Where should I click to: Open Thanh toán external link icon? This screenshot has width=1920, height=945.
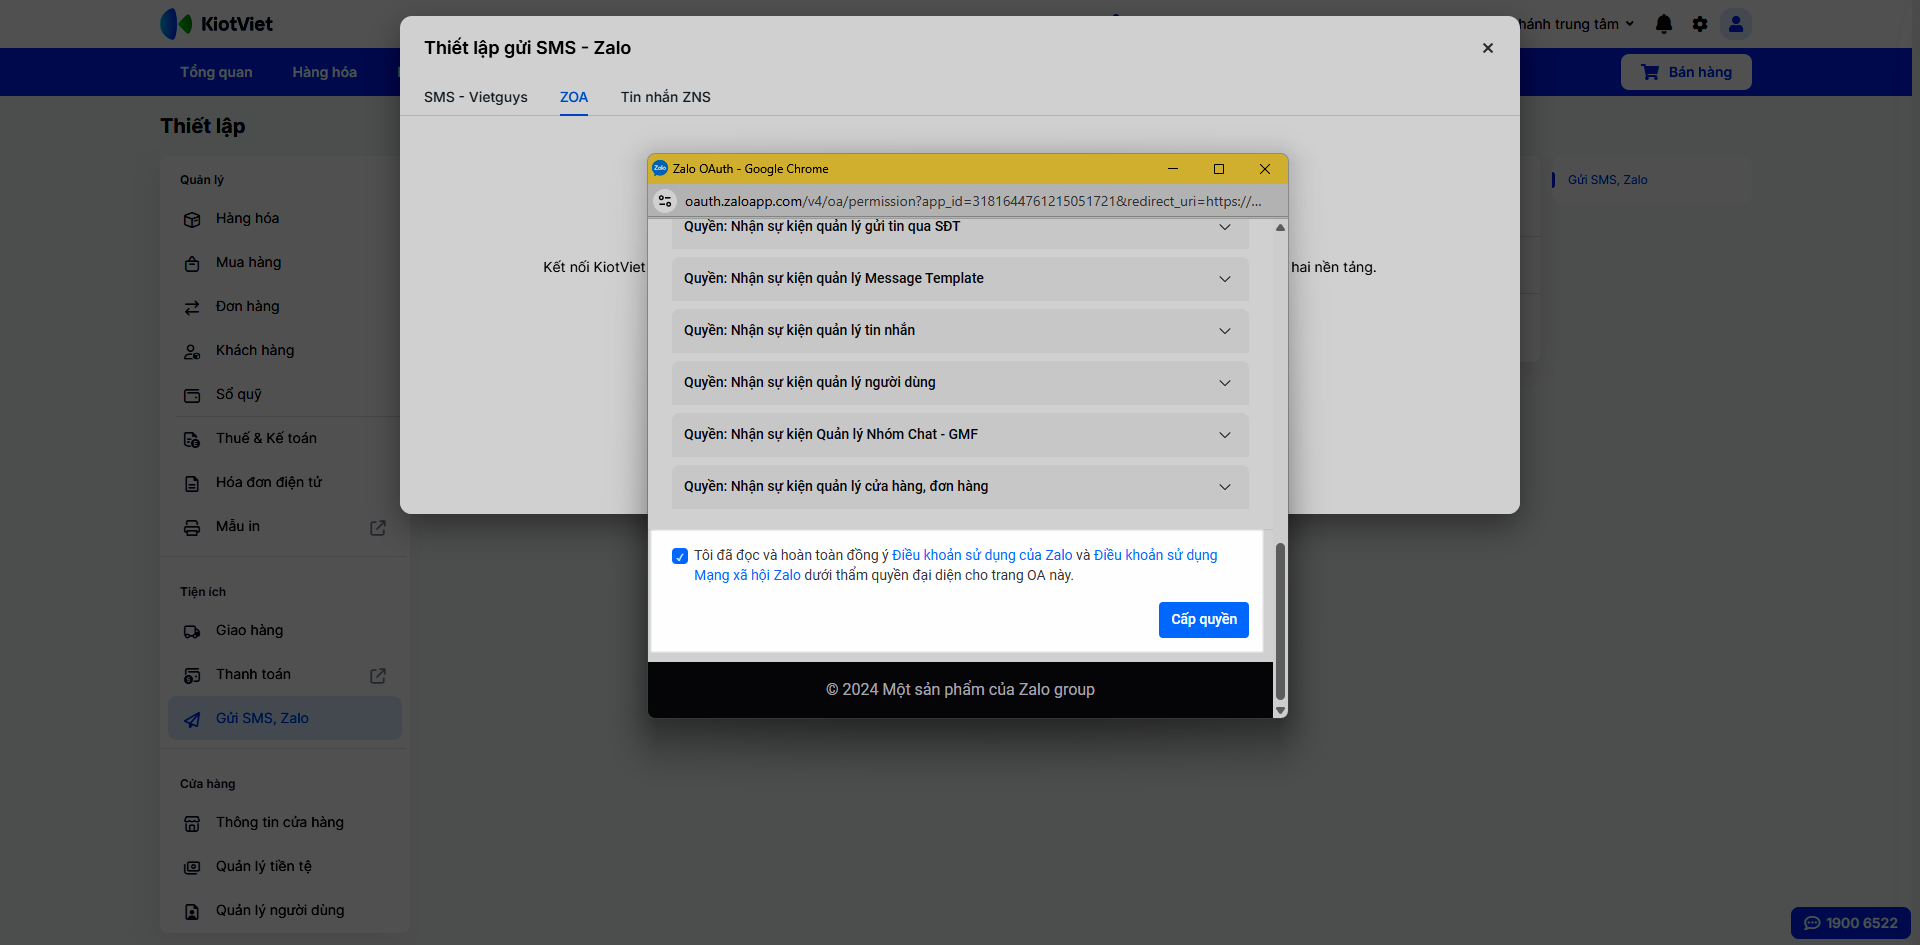click(x=378, y=675)
